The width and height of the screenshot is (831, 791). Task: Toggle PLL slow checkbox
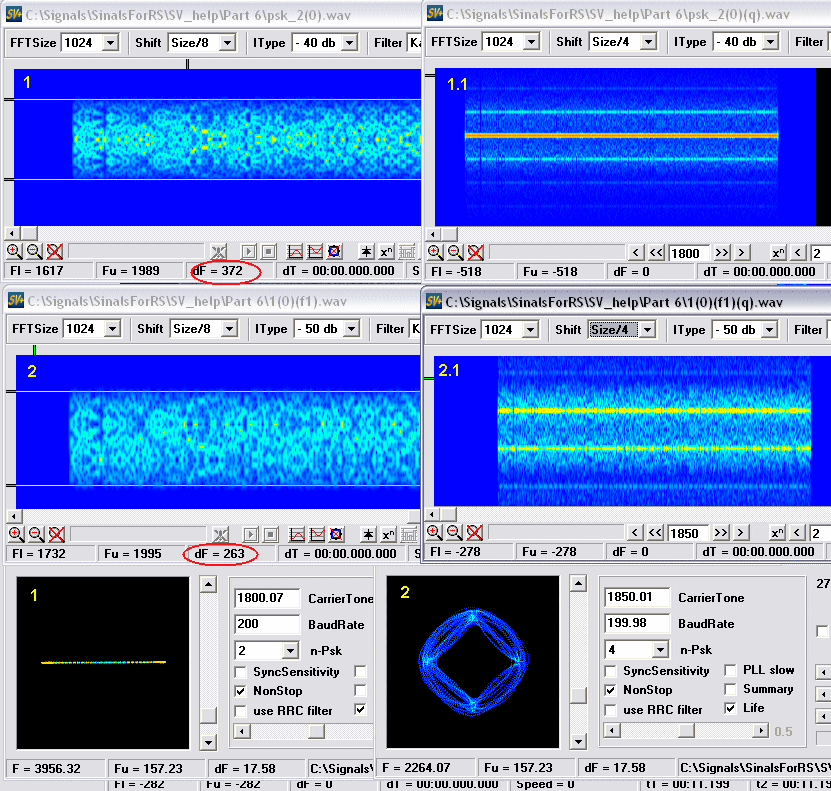point(732,671)
